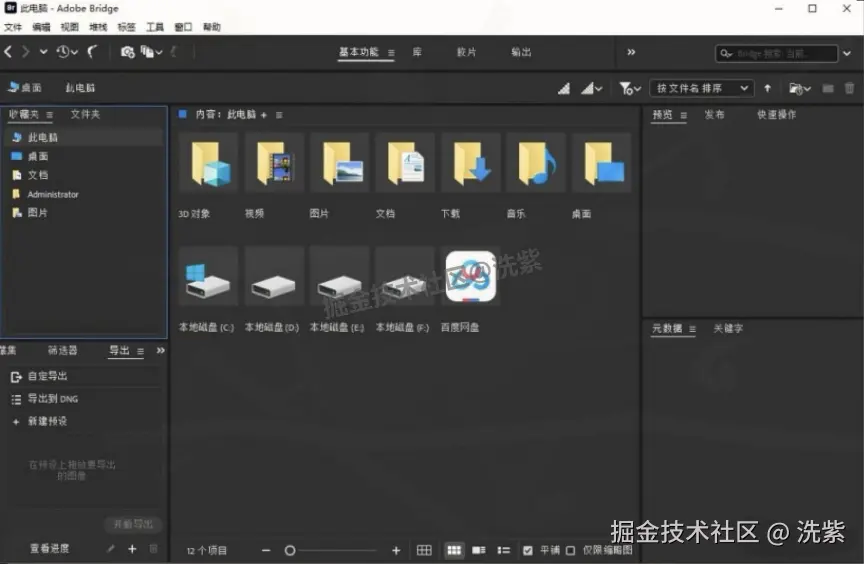This screenshot has width=864, height=564.
Task: Open the 收藏夹 panel menu icon
Action: [x=50, y=115]
